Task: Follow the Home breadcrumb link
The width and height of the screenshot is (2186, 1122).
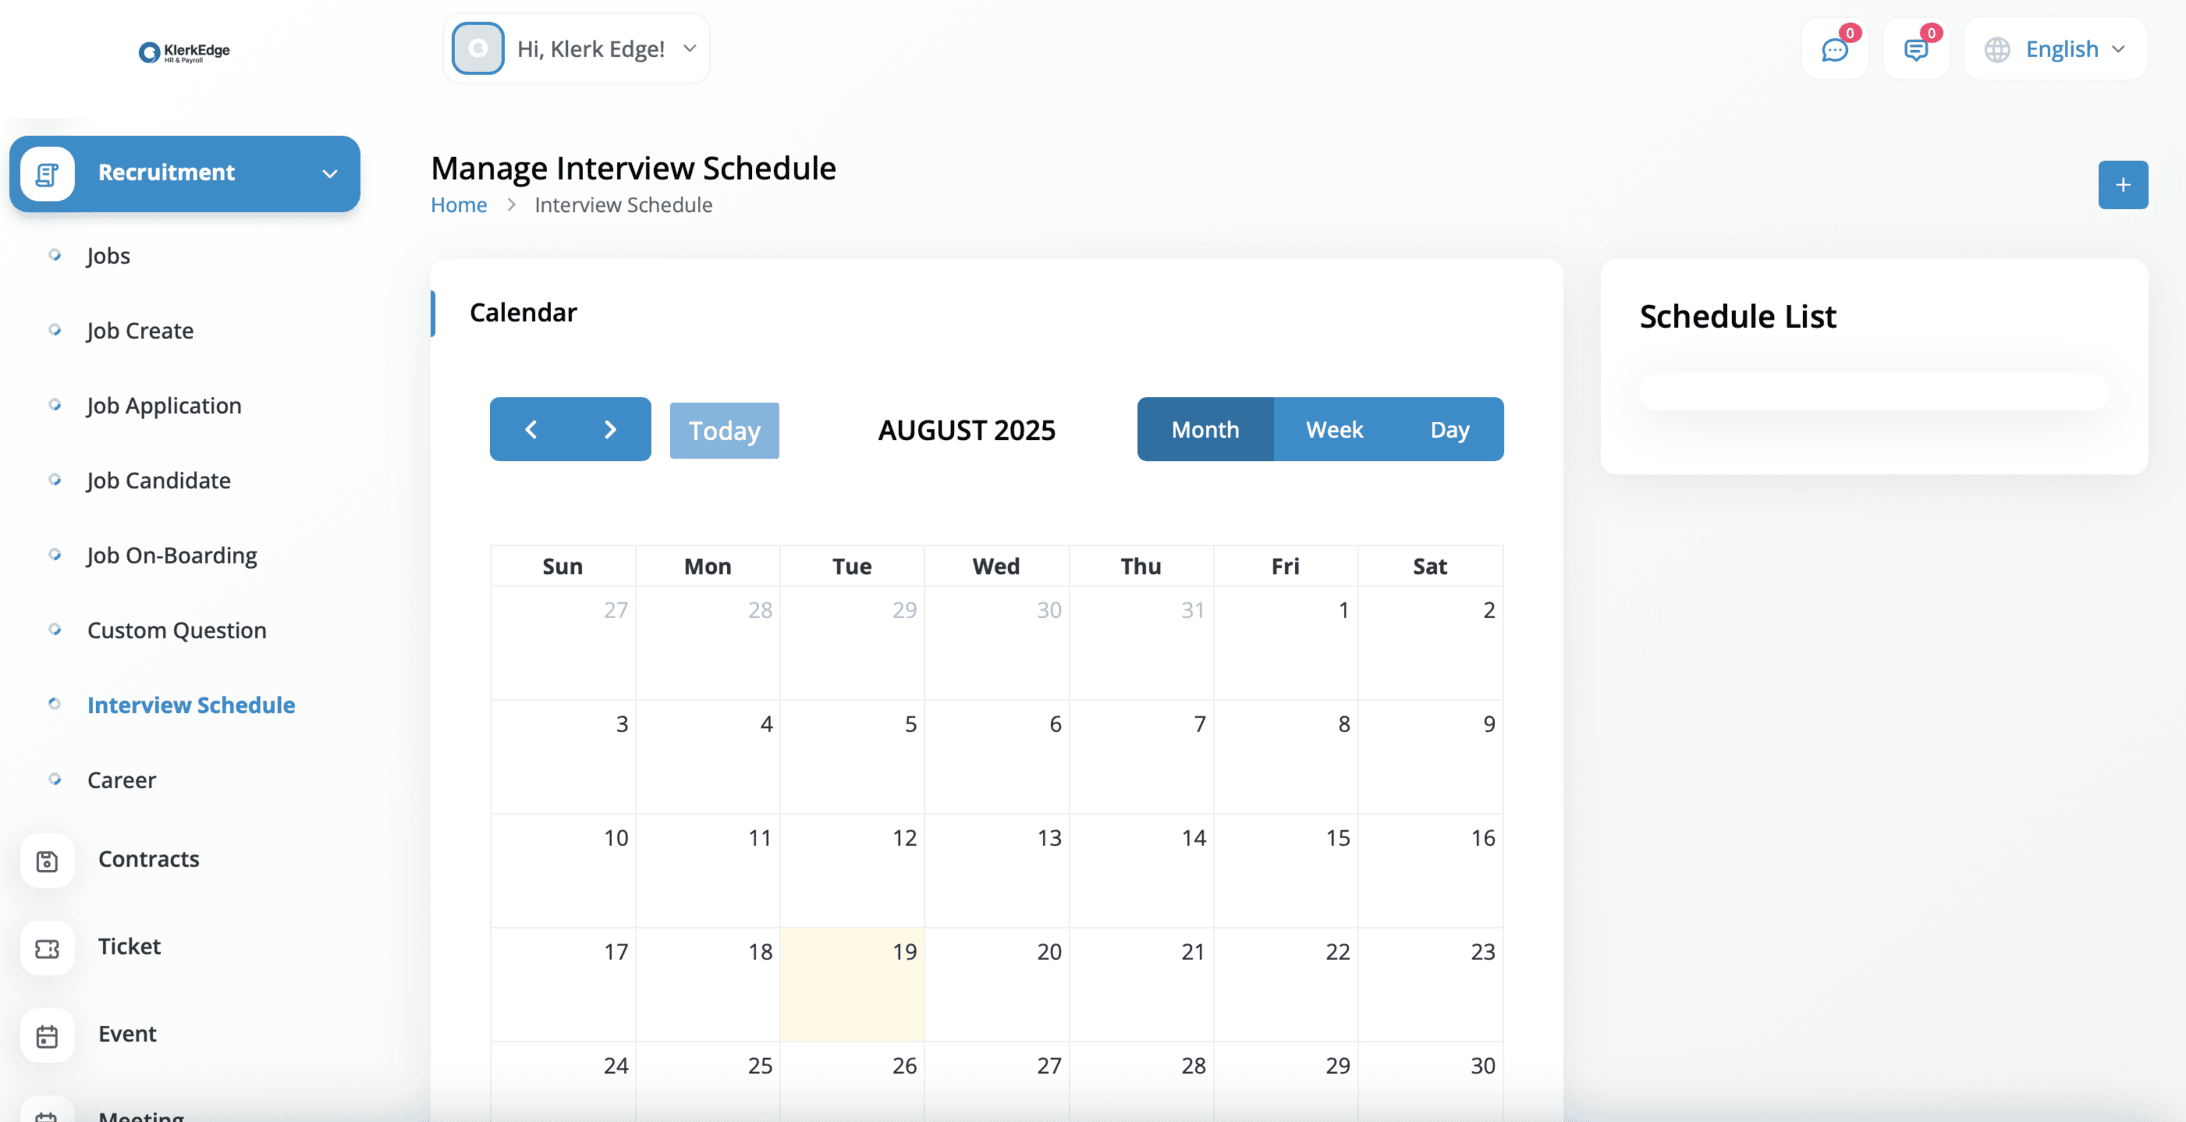Action: pyautogui.click(x=458, y=205)
